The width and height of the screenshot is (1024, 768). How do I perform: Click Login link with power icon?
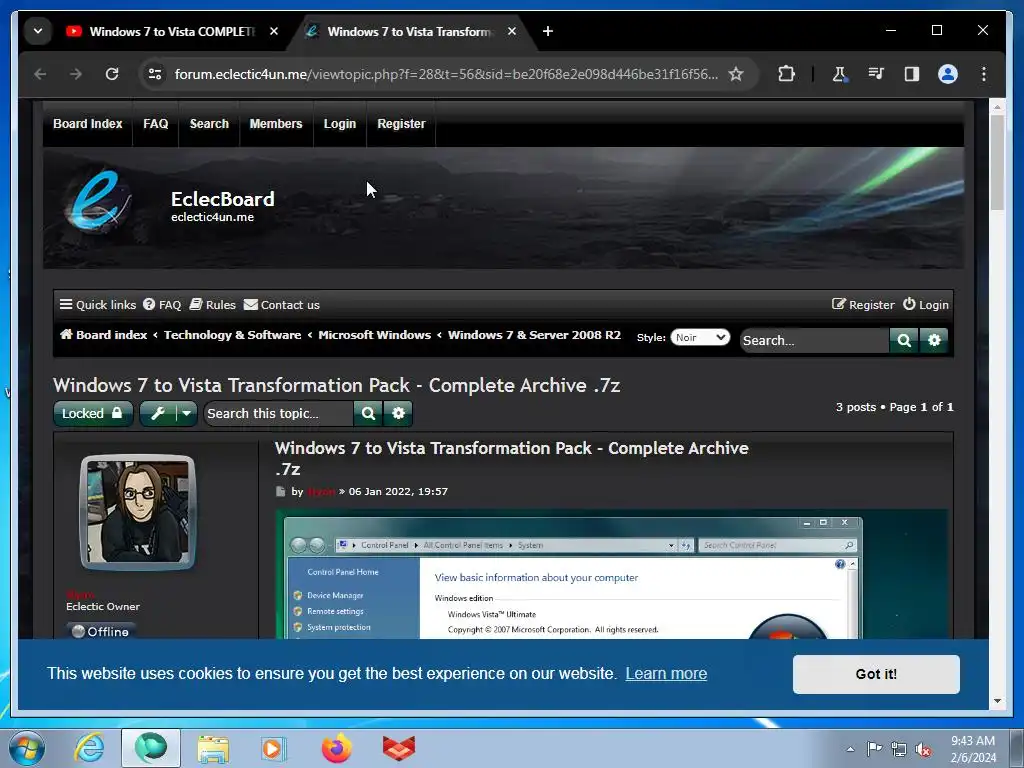tap(925, 305)
